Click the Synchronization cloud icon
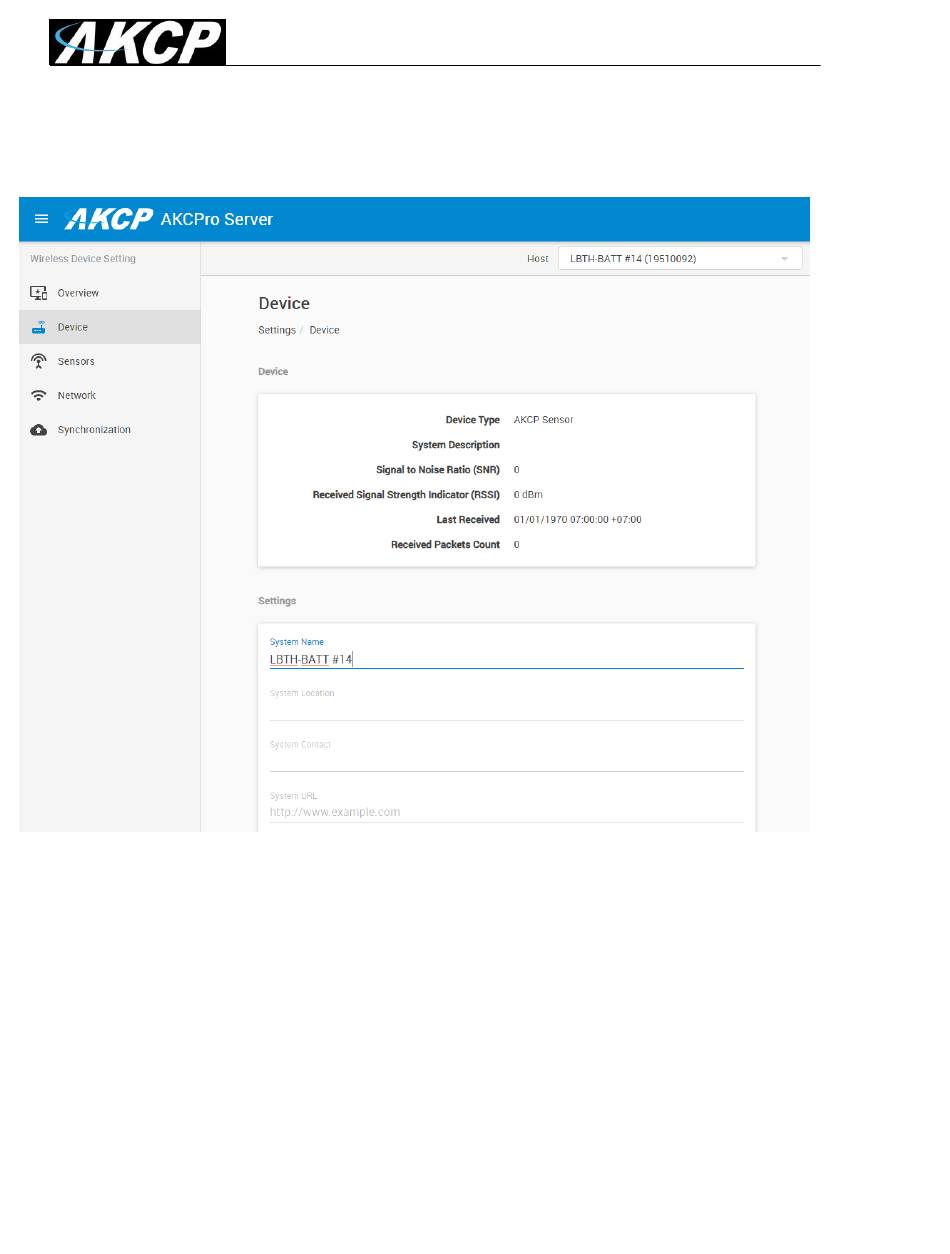 click(39, 430)
